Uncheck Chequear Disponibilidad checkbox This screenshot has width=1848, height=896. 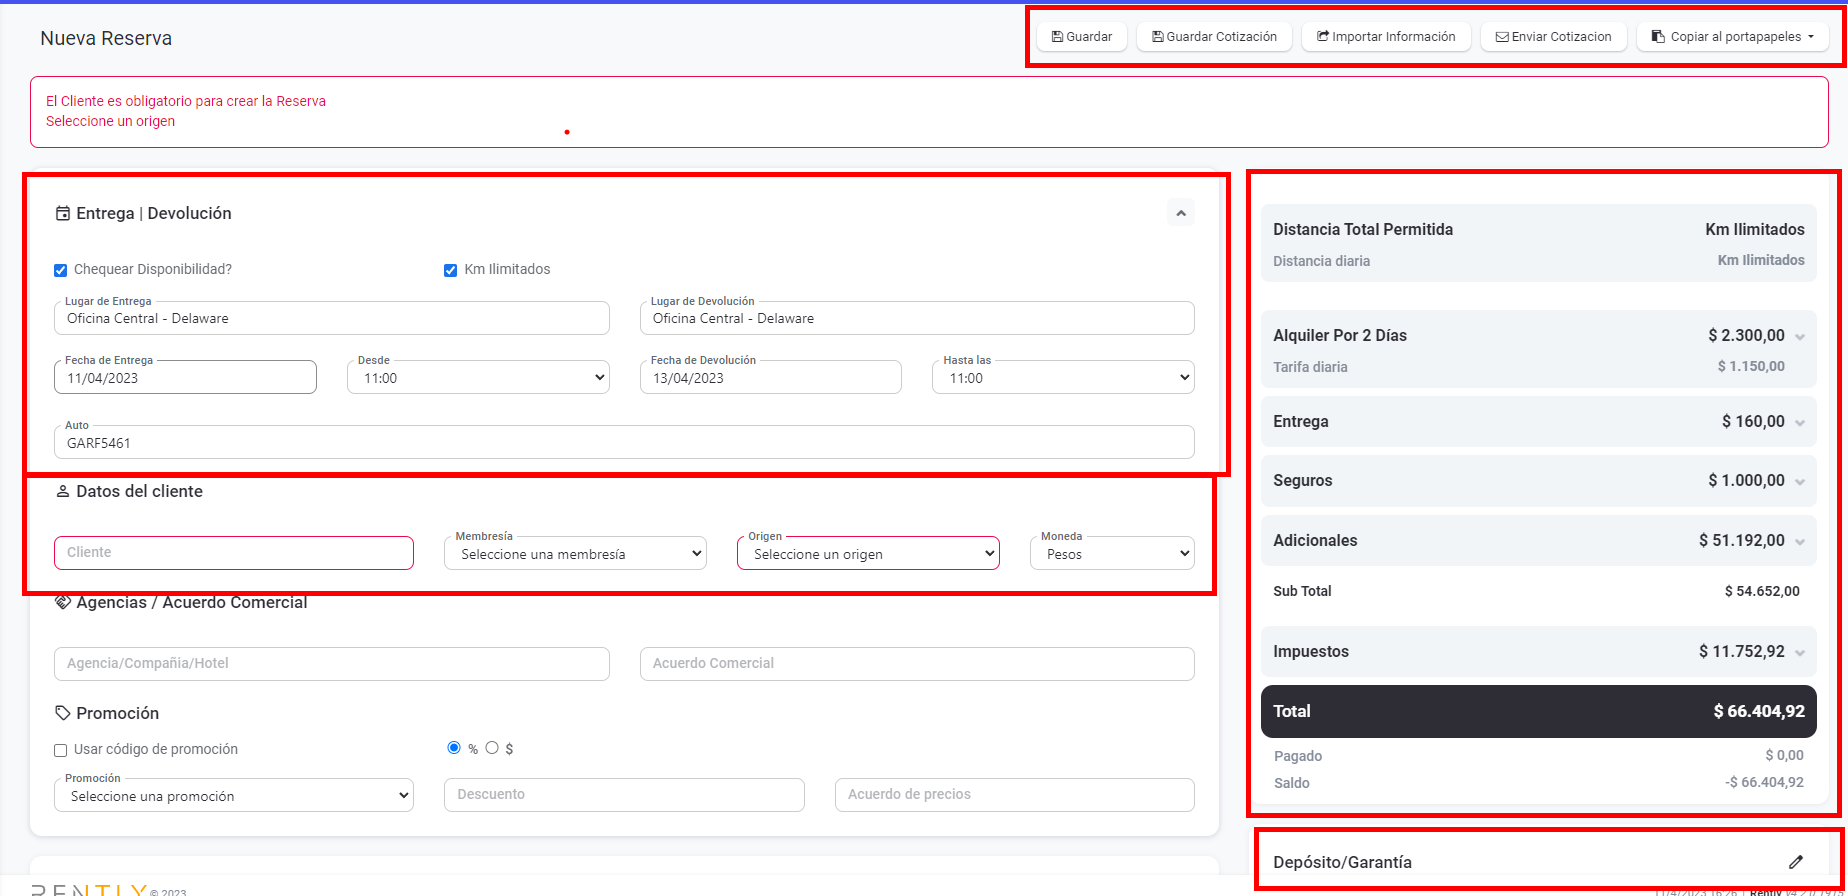[x=61, y=270]
